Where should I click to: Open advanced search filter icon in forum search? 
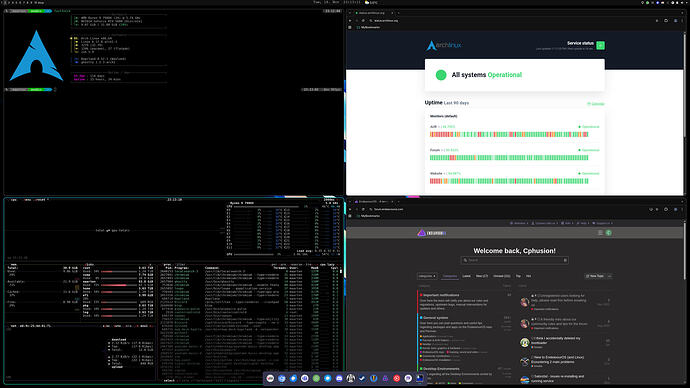coord(565,260)
